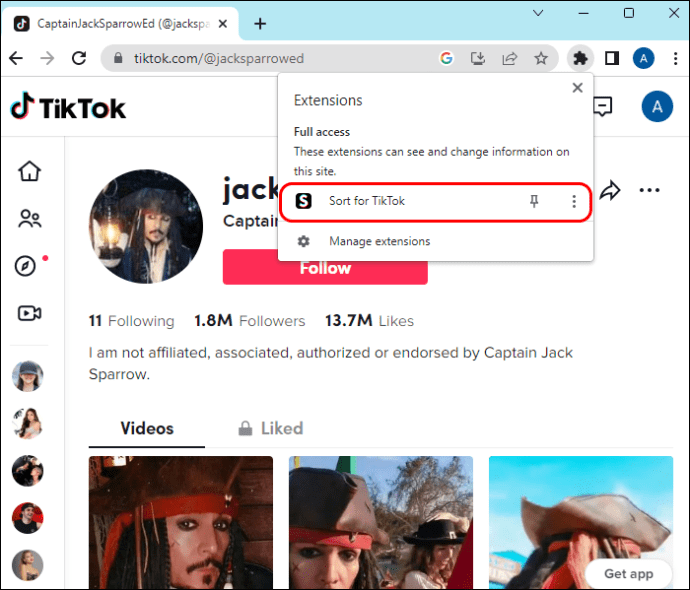Expand the tab search chevron in title bar

click(538, 14)
